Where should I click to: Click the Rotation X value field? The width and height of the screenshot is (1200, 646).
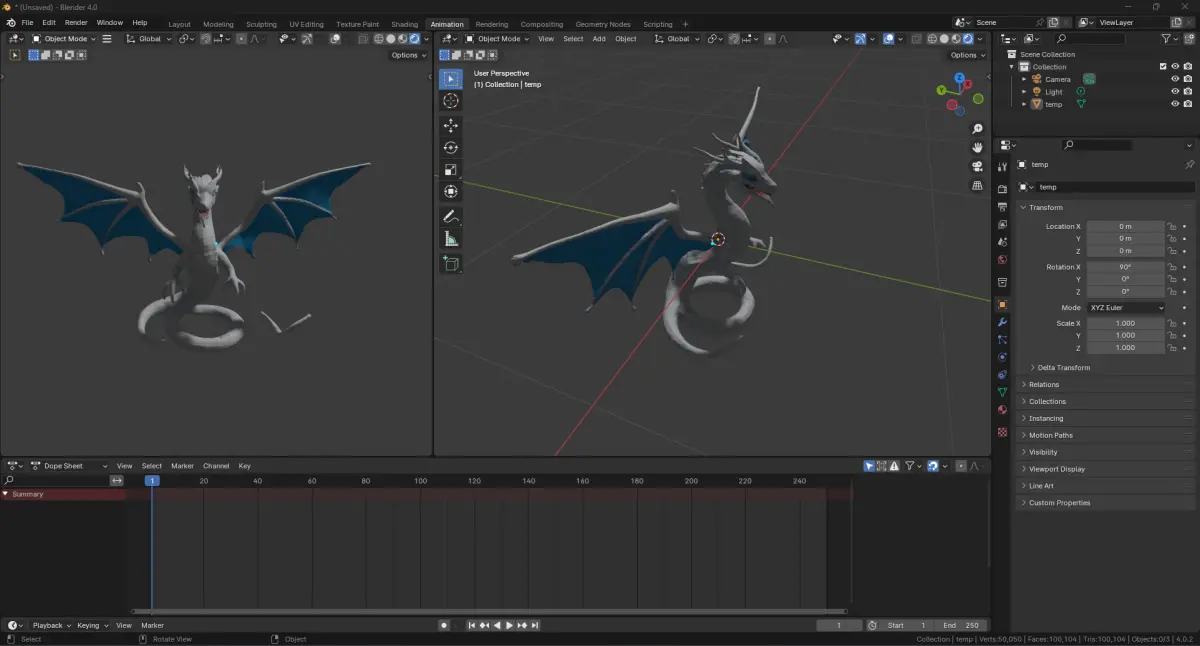point(1126,267)
